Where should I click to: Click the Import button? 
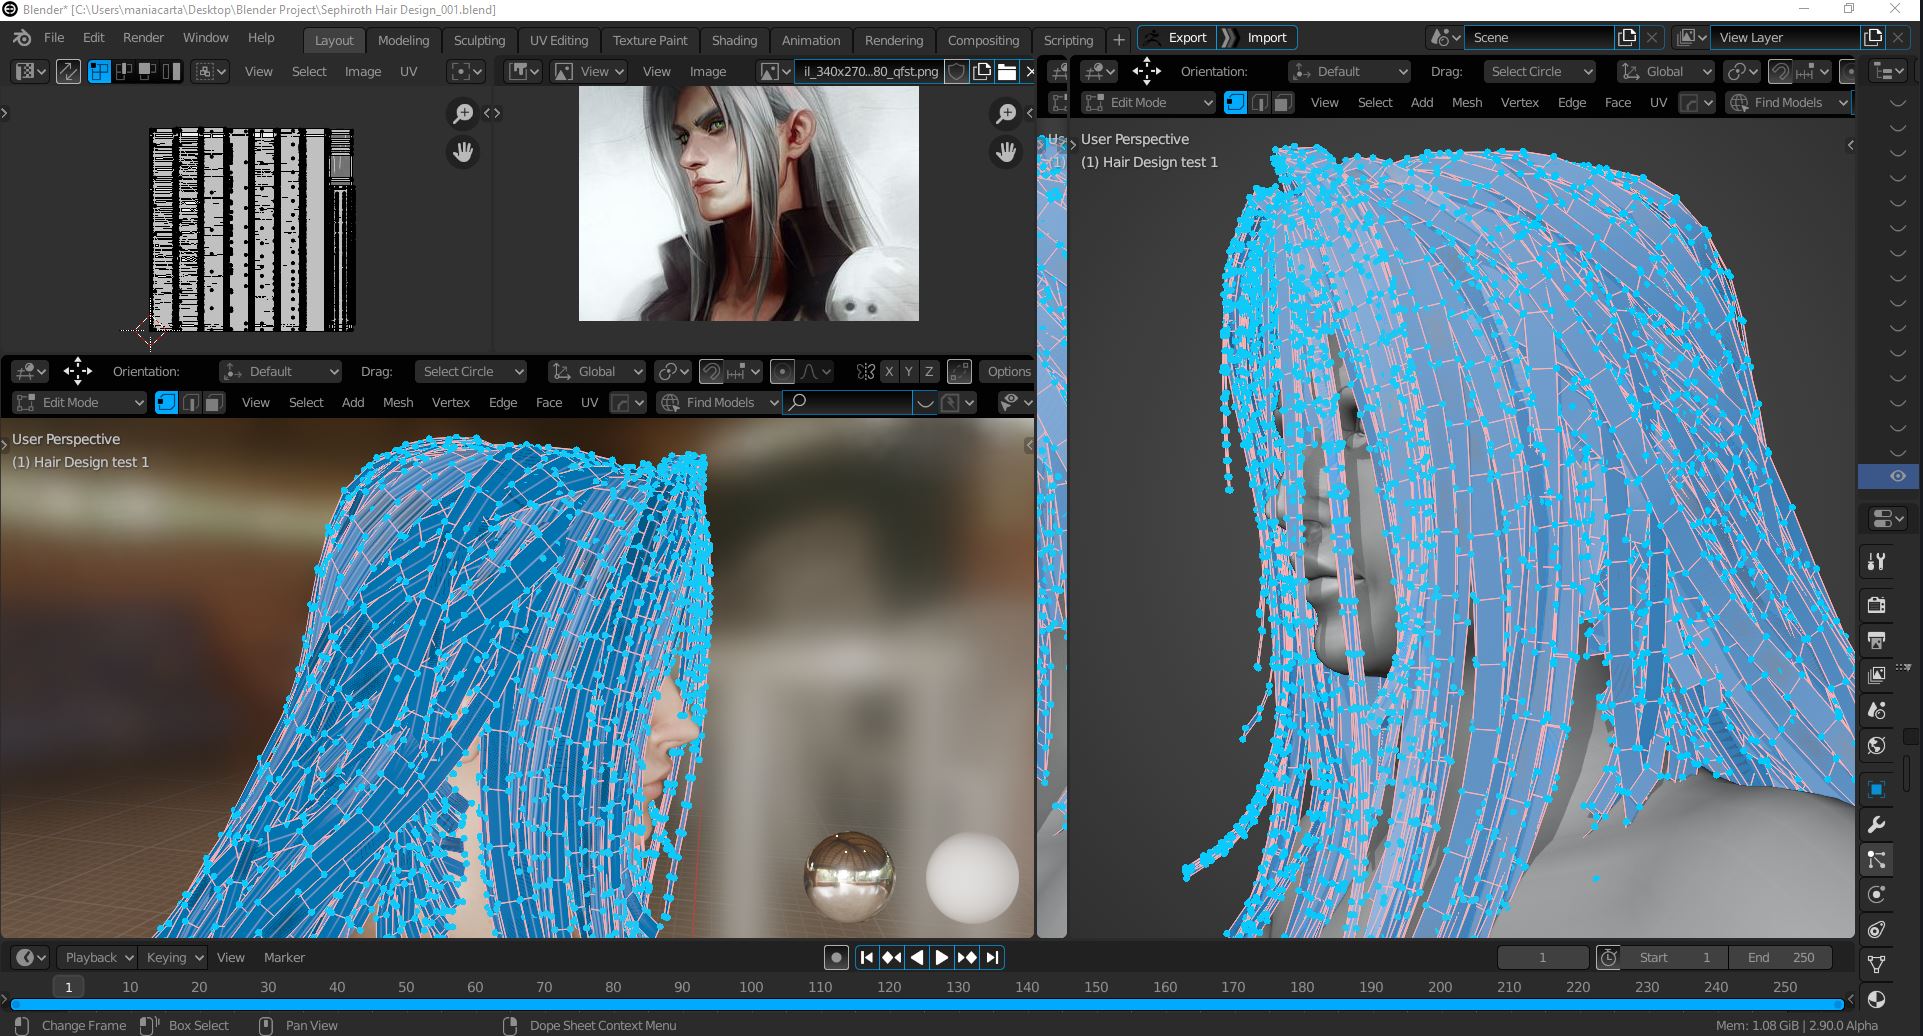coord(1257,37)
